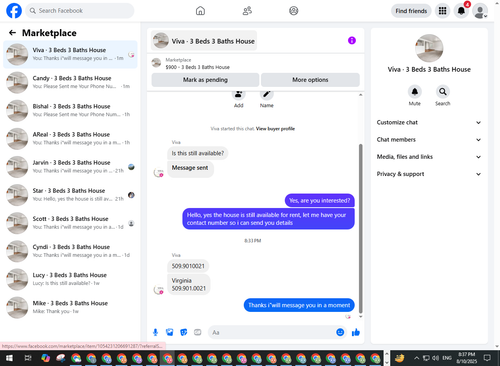Click the message 'Is this still available?'
Viewport: 500px width, 366px height.
click(x=198, y=153)
